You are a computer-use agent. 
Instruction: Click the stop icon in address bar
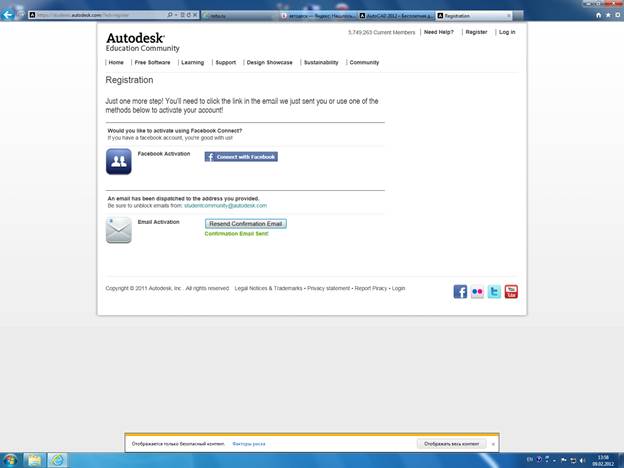tap(195, 15)
